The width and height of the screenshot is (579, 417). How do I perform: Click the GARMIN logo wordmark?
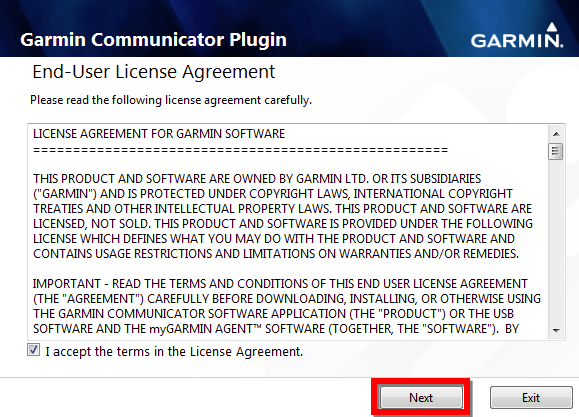click(517, 40)
